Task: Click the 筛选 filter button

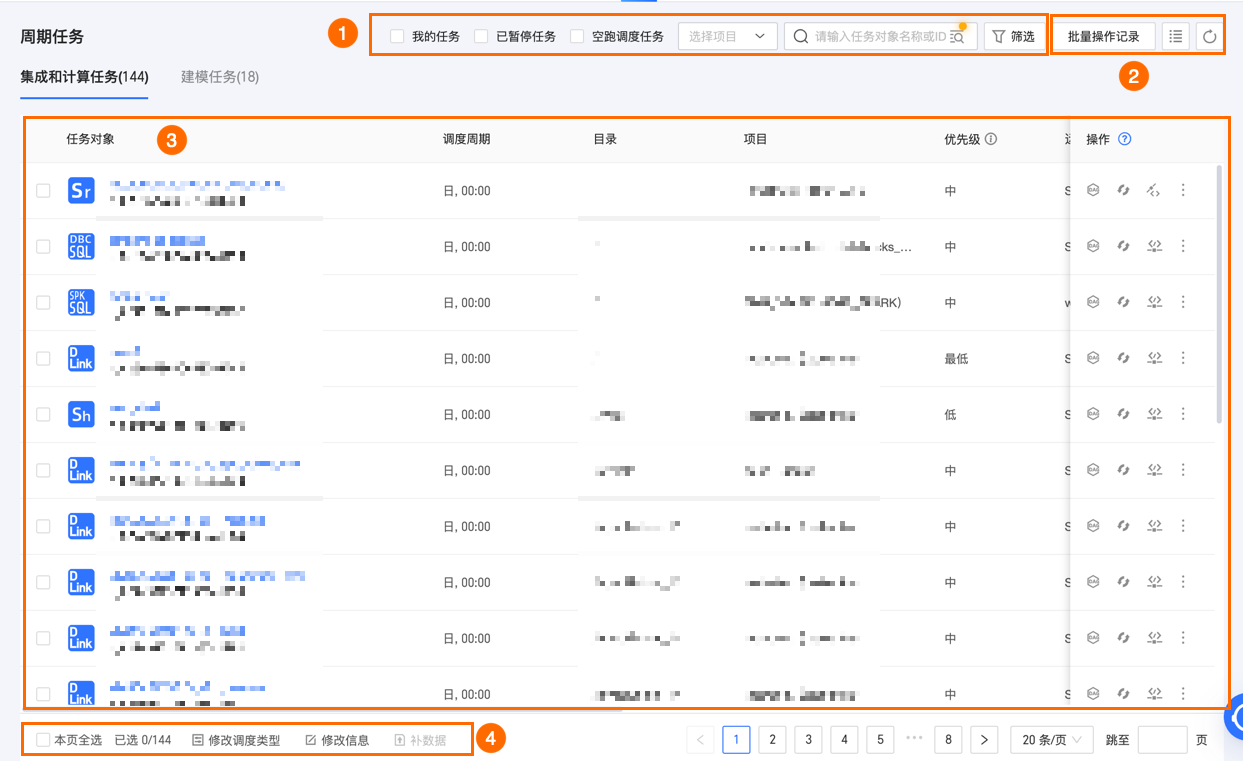Action: click(1014, 37)
